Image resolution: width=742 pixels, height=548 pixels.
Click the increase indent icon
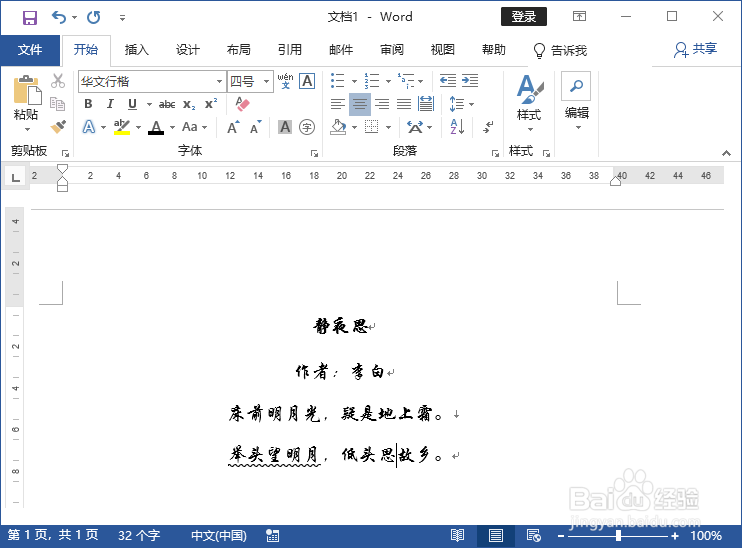tap(470, 80)
